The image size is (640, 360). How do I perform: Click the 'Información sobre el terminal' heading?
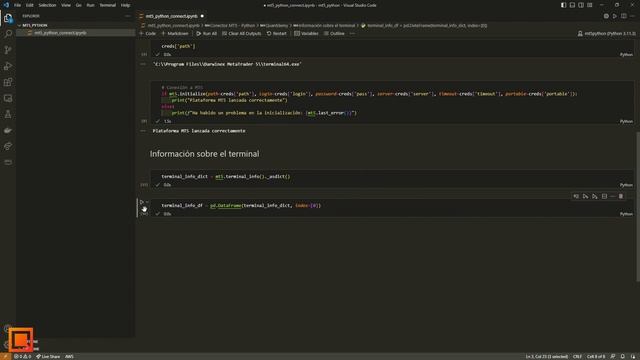pos(204,154)
